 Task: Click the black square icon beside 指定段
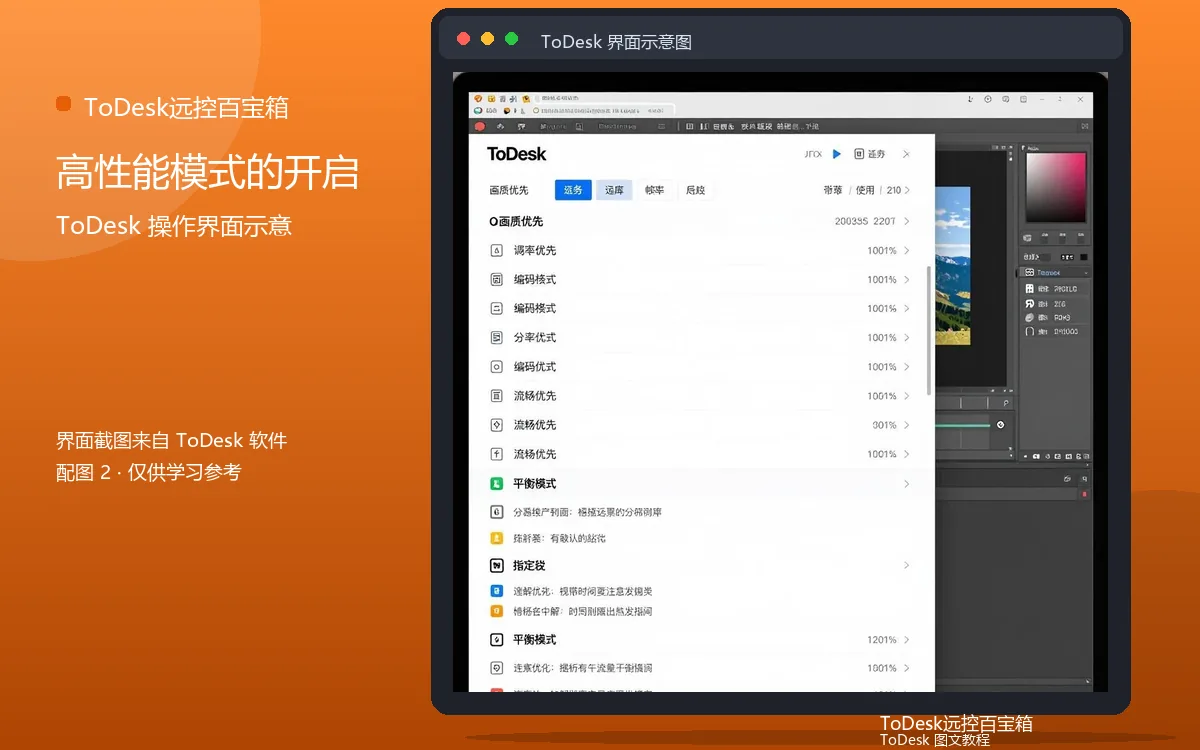496,565
